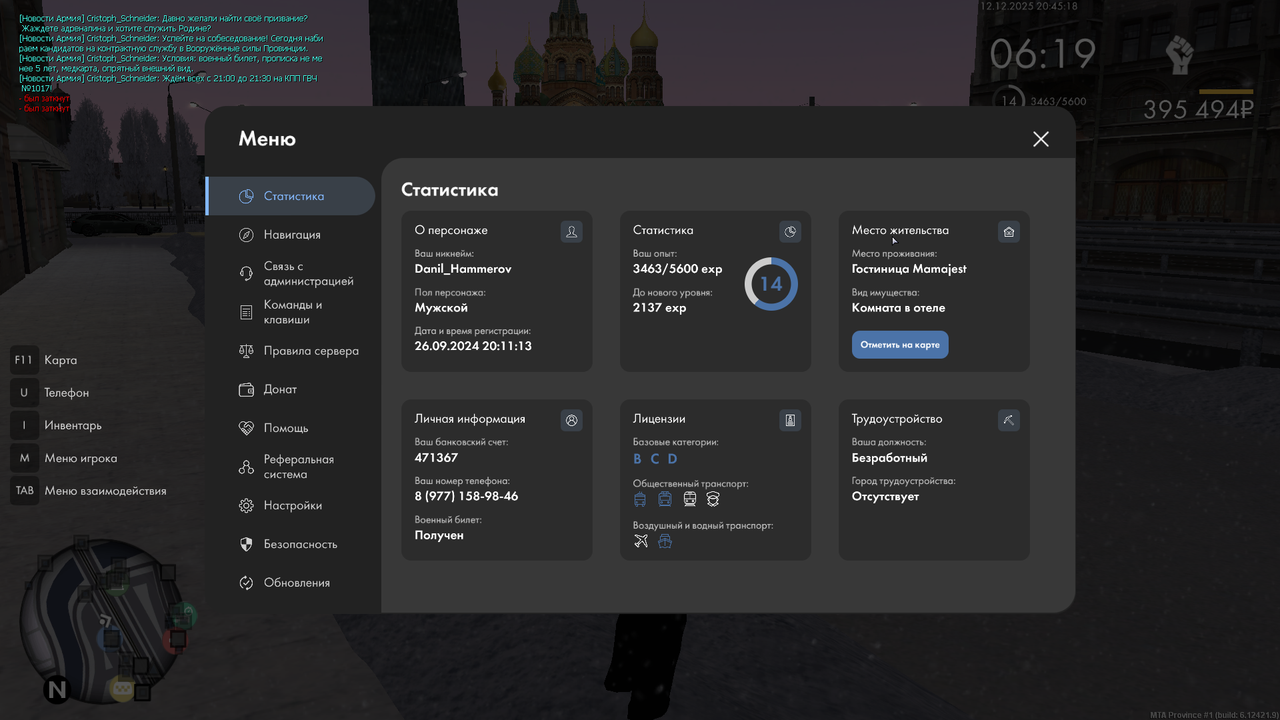Click the experience value 3463/5600 exp
Image resolution: width=1280 pixels, height=720 pixels.
678,269
